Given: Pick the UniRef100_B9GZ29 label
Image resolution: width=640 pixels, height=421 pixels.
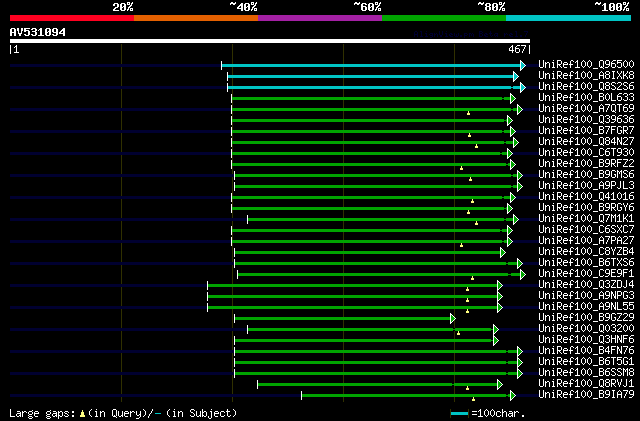Looking at the screenshot, I should (x=586, y=318).
